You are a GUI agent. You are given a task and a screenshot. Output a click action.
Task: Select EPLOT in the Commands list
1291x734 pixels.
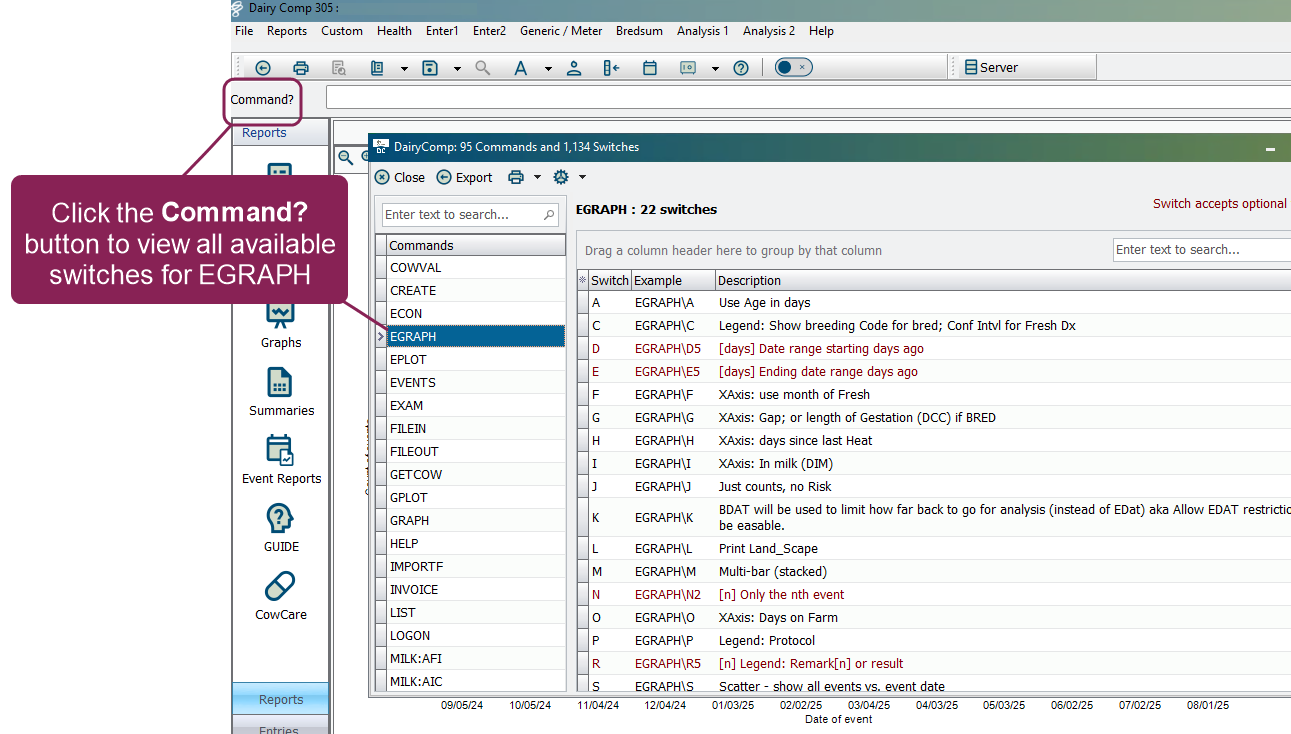(408, 360)
